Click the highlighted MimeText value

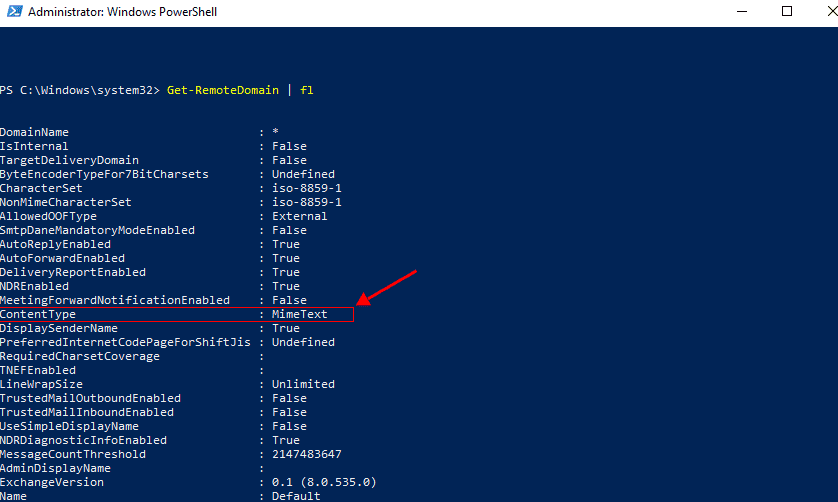299,314
